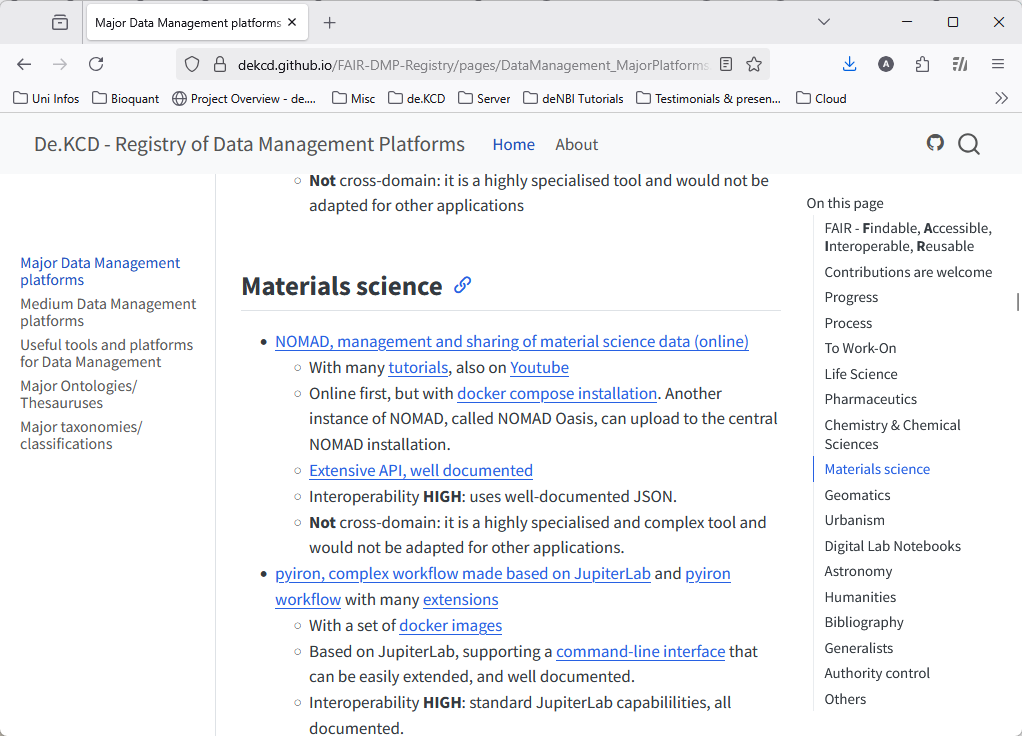Screen dimensions: 1022x736
Task: Open Firefox downloads panel
Action: pyautogui.click(x=849, y=64)
